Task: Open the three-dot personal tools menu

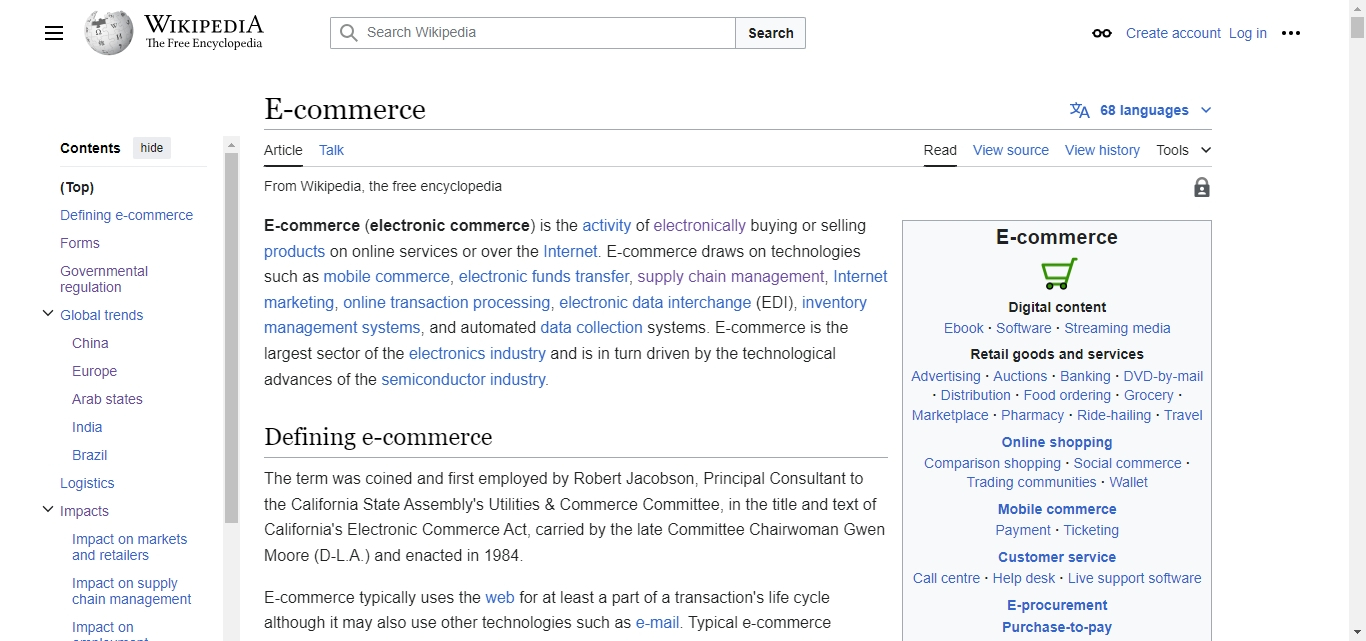Action: pyautogui.click(x=1291, y=33)
